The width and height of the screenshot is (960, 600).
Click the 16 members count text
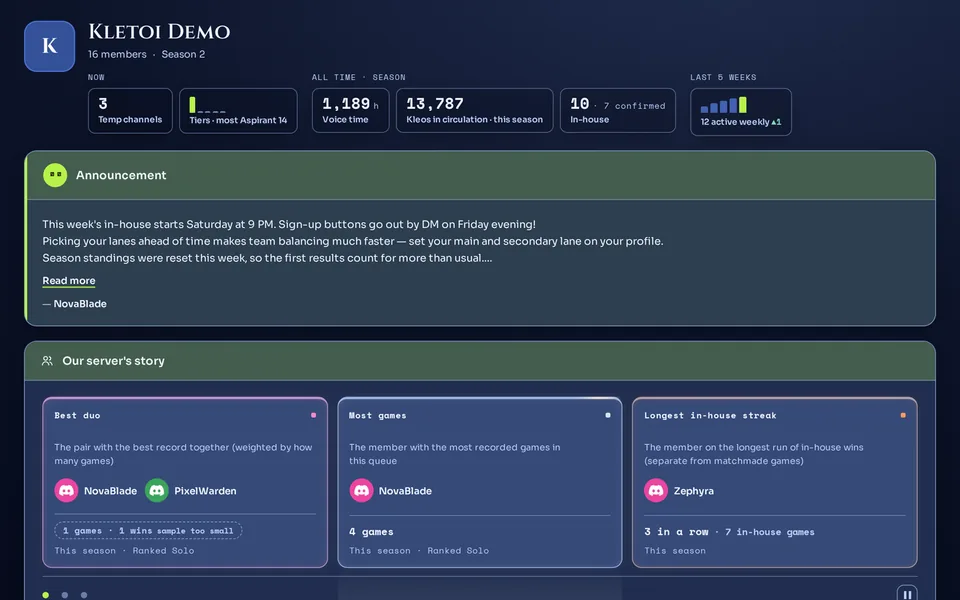(118, 54)
